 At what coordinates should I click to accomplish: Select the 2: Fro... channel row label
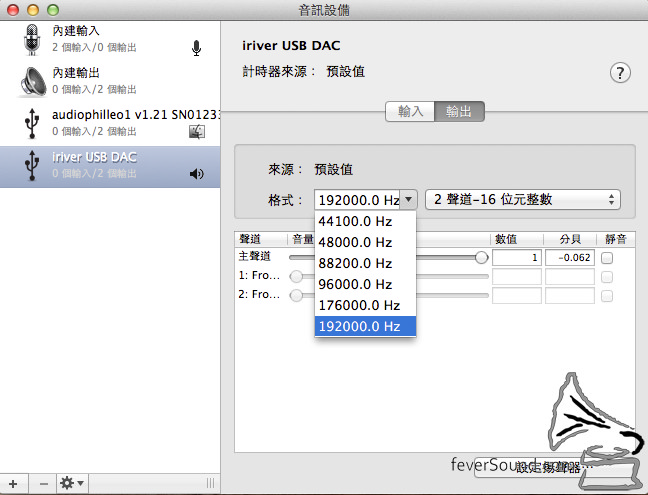point(259,294)
